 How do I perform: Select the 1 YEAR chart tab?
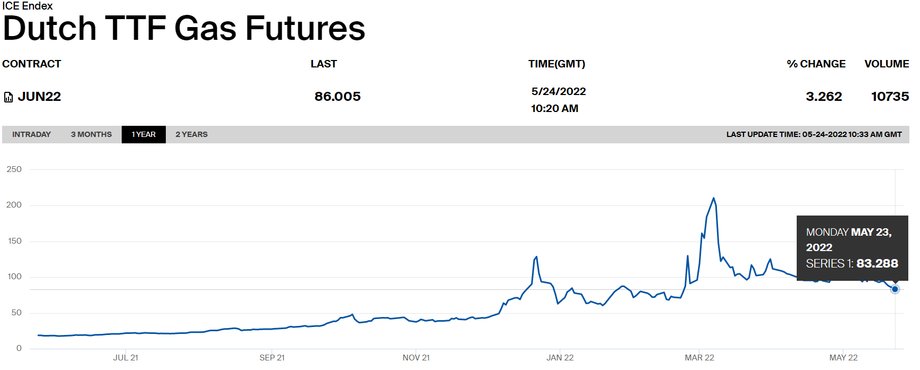[x=144, y=135]
